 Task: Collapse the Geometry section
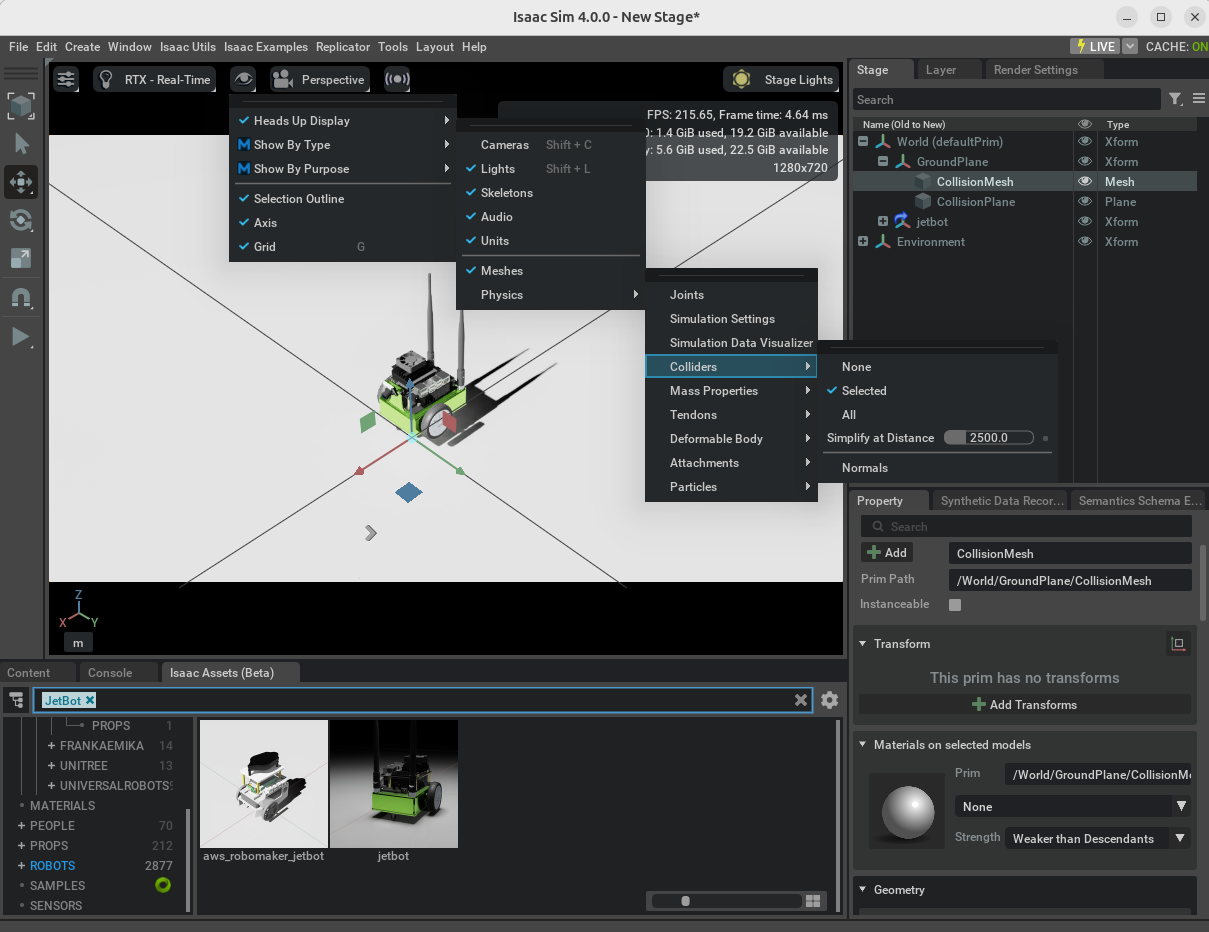click(x=863, y=890)
